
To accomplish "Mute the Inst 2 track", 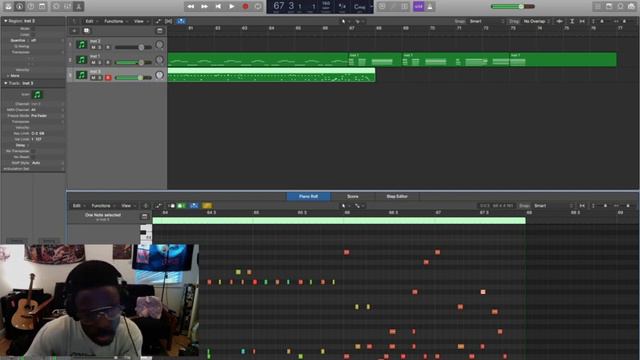I will pos(93,47).
